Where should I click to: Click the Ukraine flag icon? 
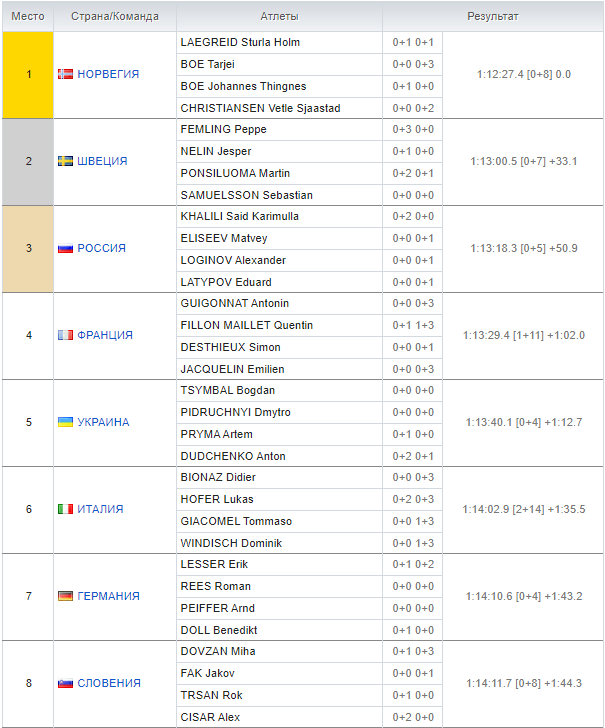click(65, 422)
